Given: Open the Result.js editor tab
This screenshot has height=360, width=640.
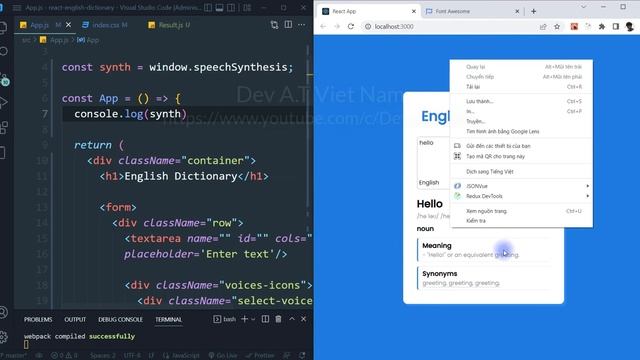Looking at the screenshot, I should click(x=170, y=25).
